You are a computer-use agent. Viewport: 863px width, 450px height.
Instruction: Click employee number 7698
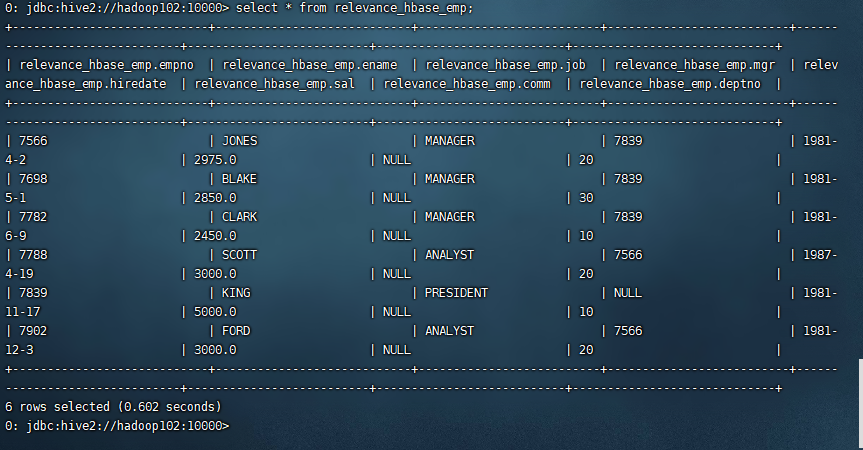(x=34, y=179)
